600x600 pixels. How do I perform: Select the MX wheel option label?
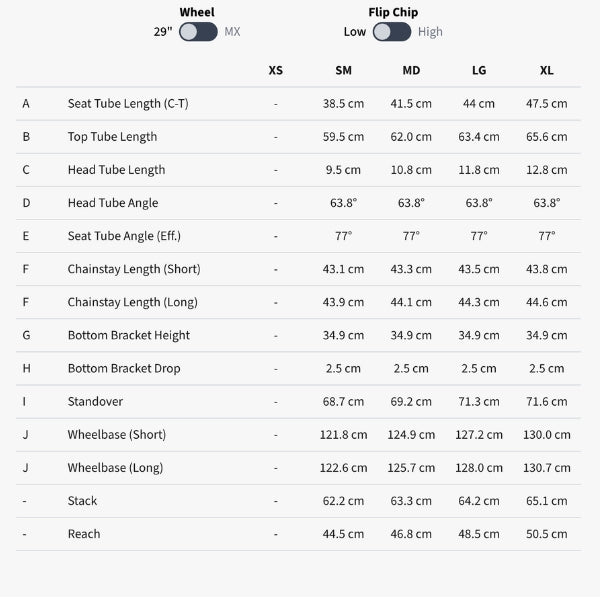pyautogui.click(x=232, y=32)
